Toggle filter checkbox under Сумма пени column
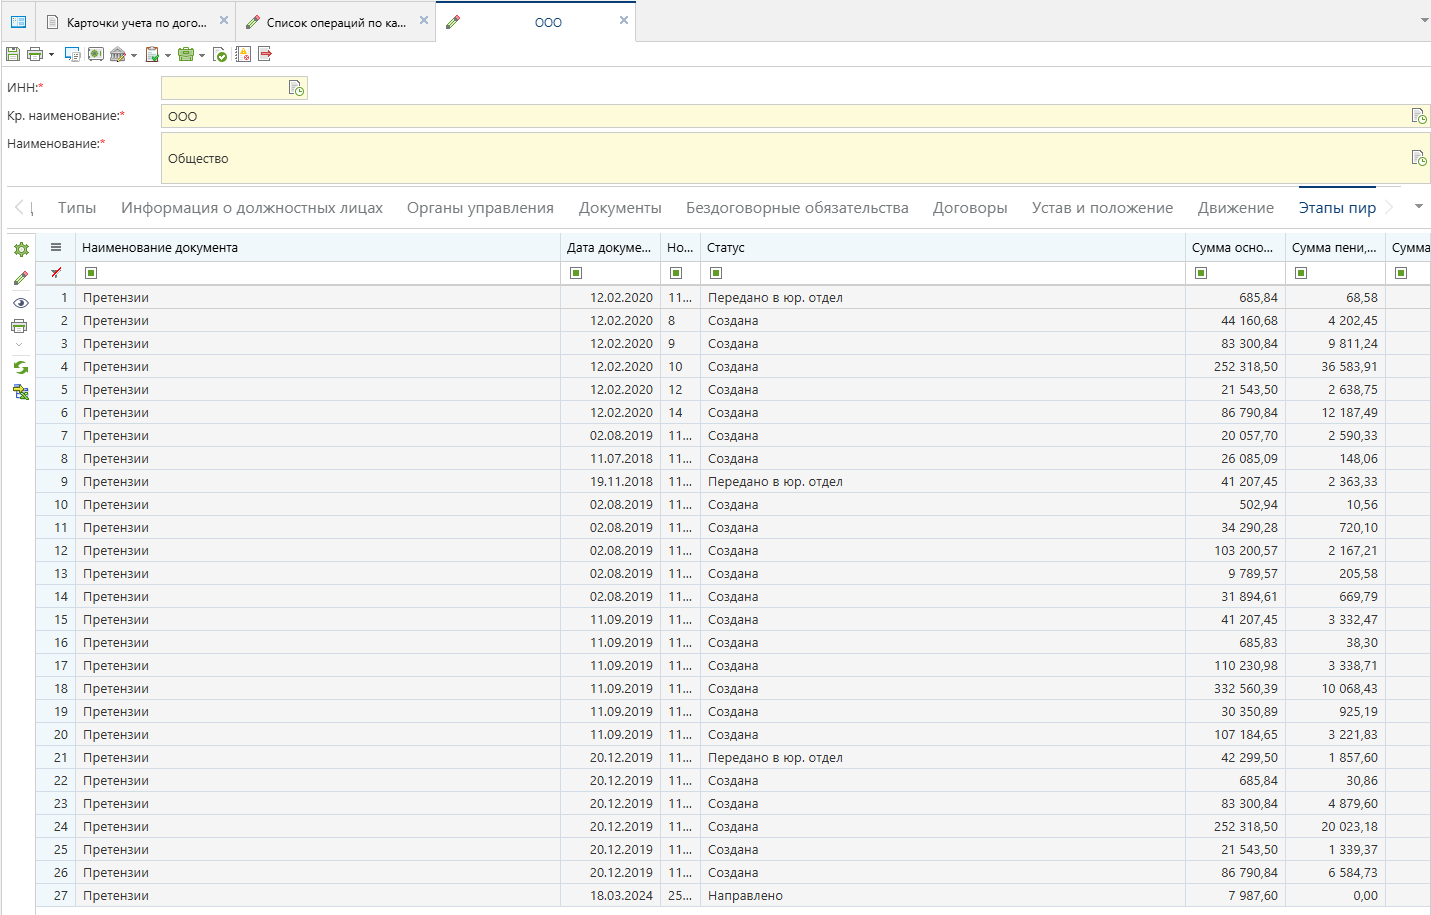 [x=1301, y=273]
